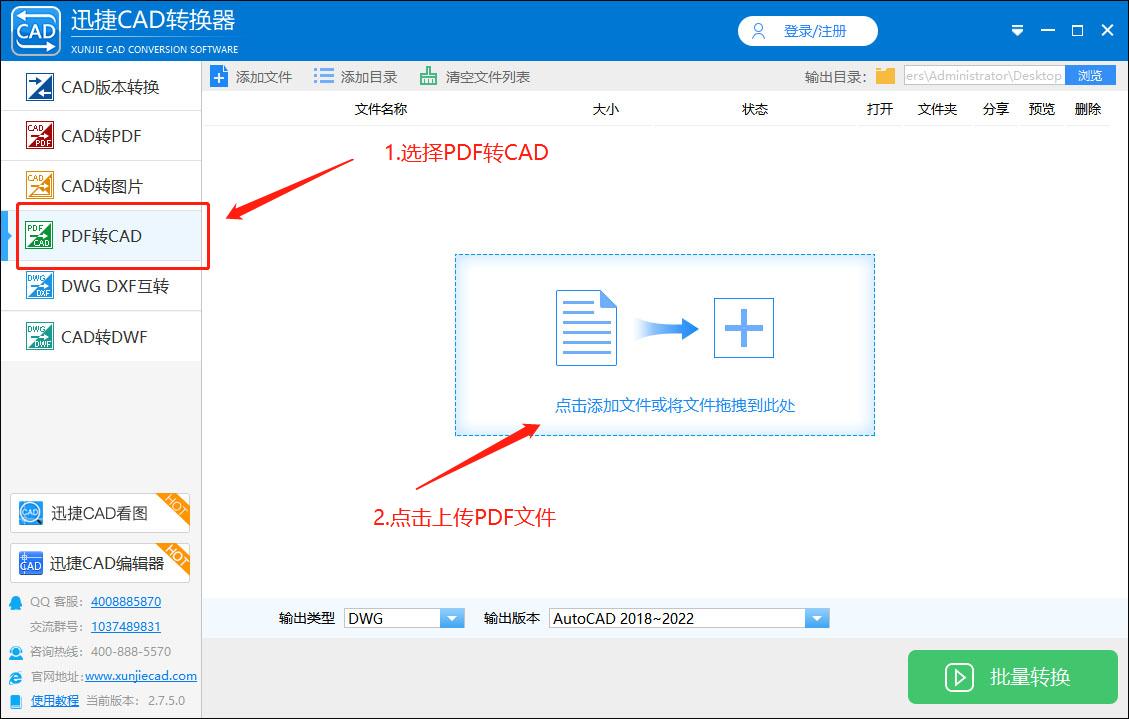The width and height of the screenshot is (1129, 719).
Task: Switch to the 文件名称 column header
Action: tap(381, 109)
